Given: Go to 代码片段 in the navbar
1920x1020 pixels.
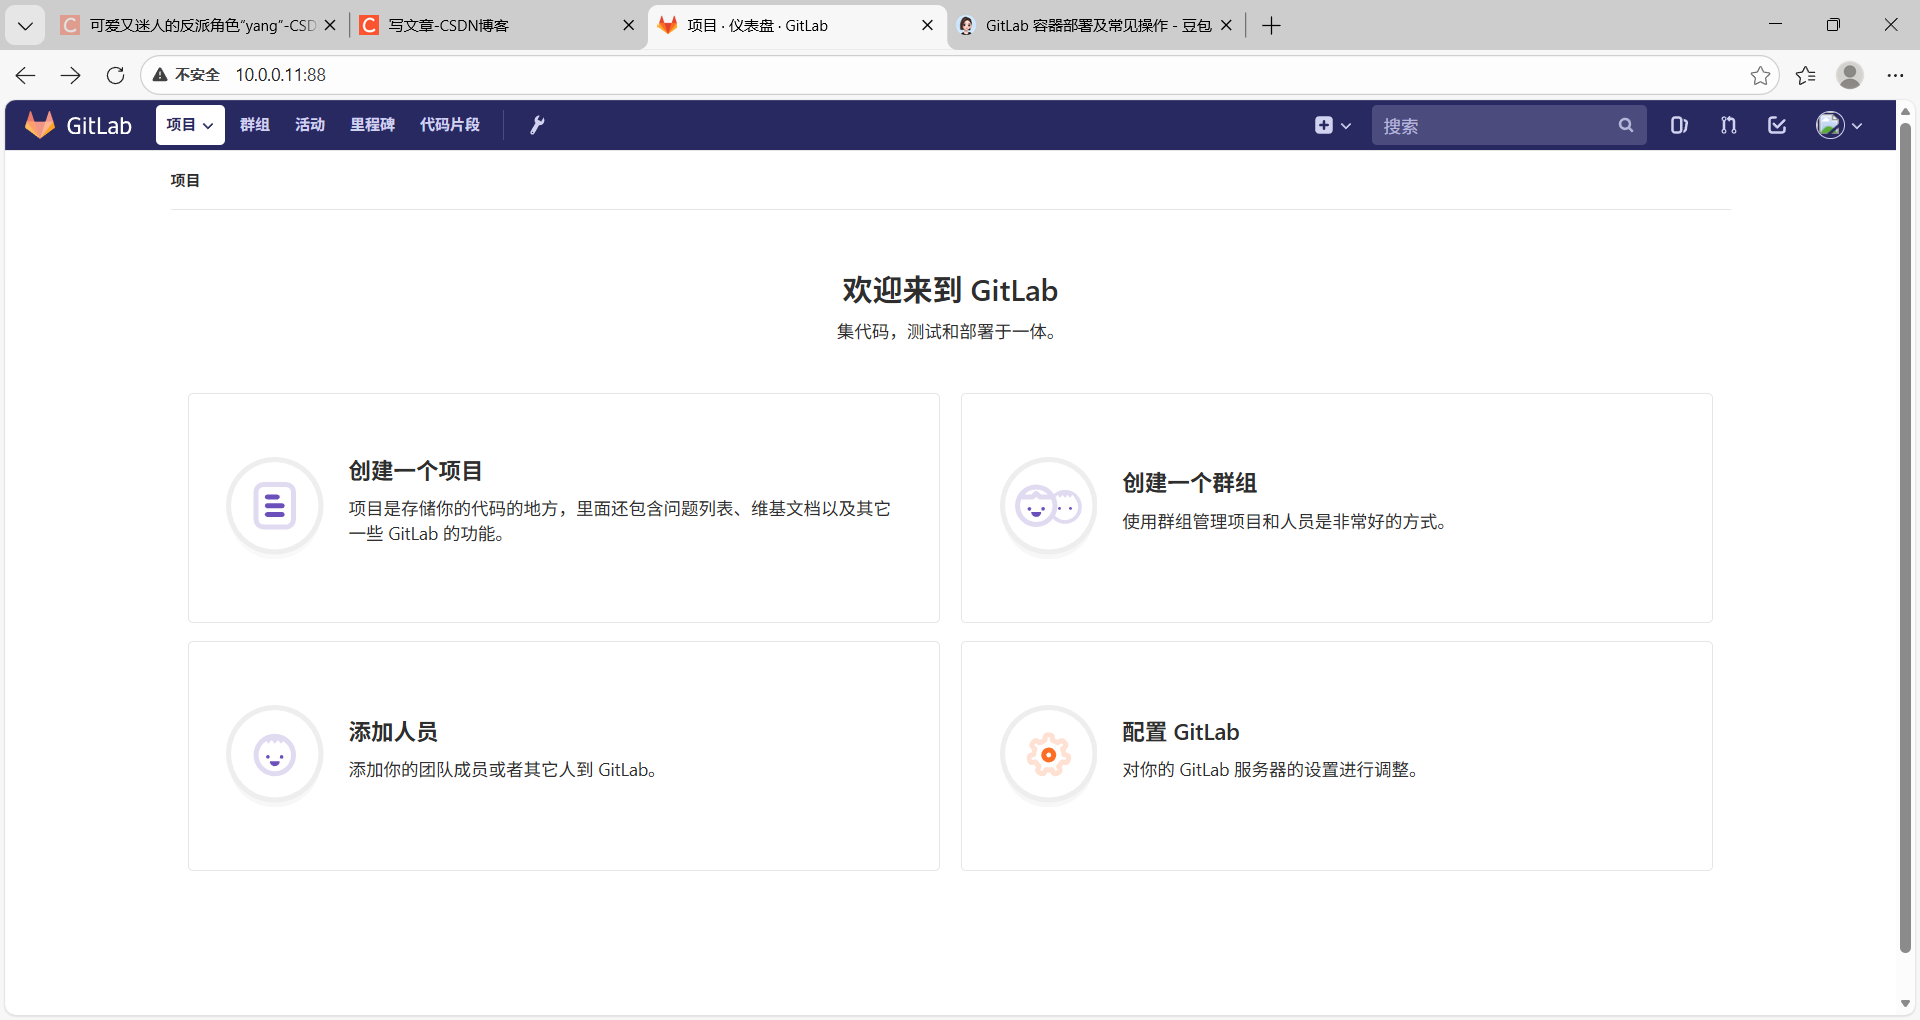Looking at the screenshot, I should point(450,125).
